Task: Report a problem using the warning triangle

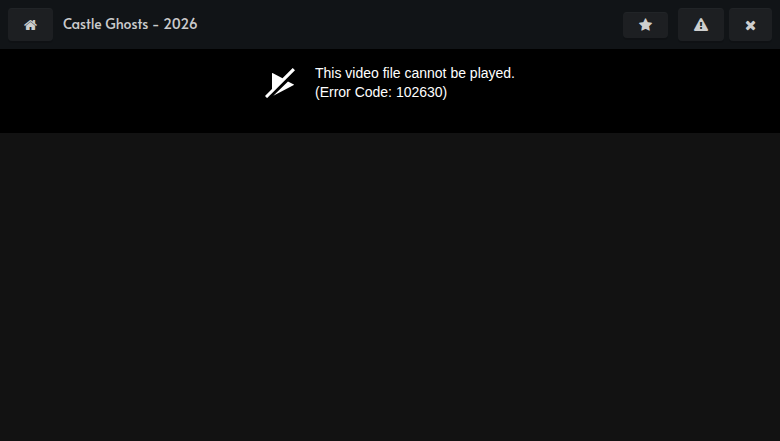Action: (700, 24)
